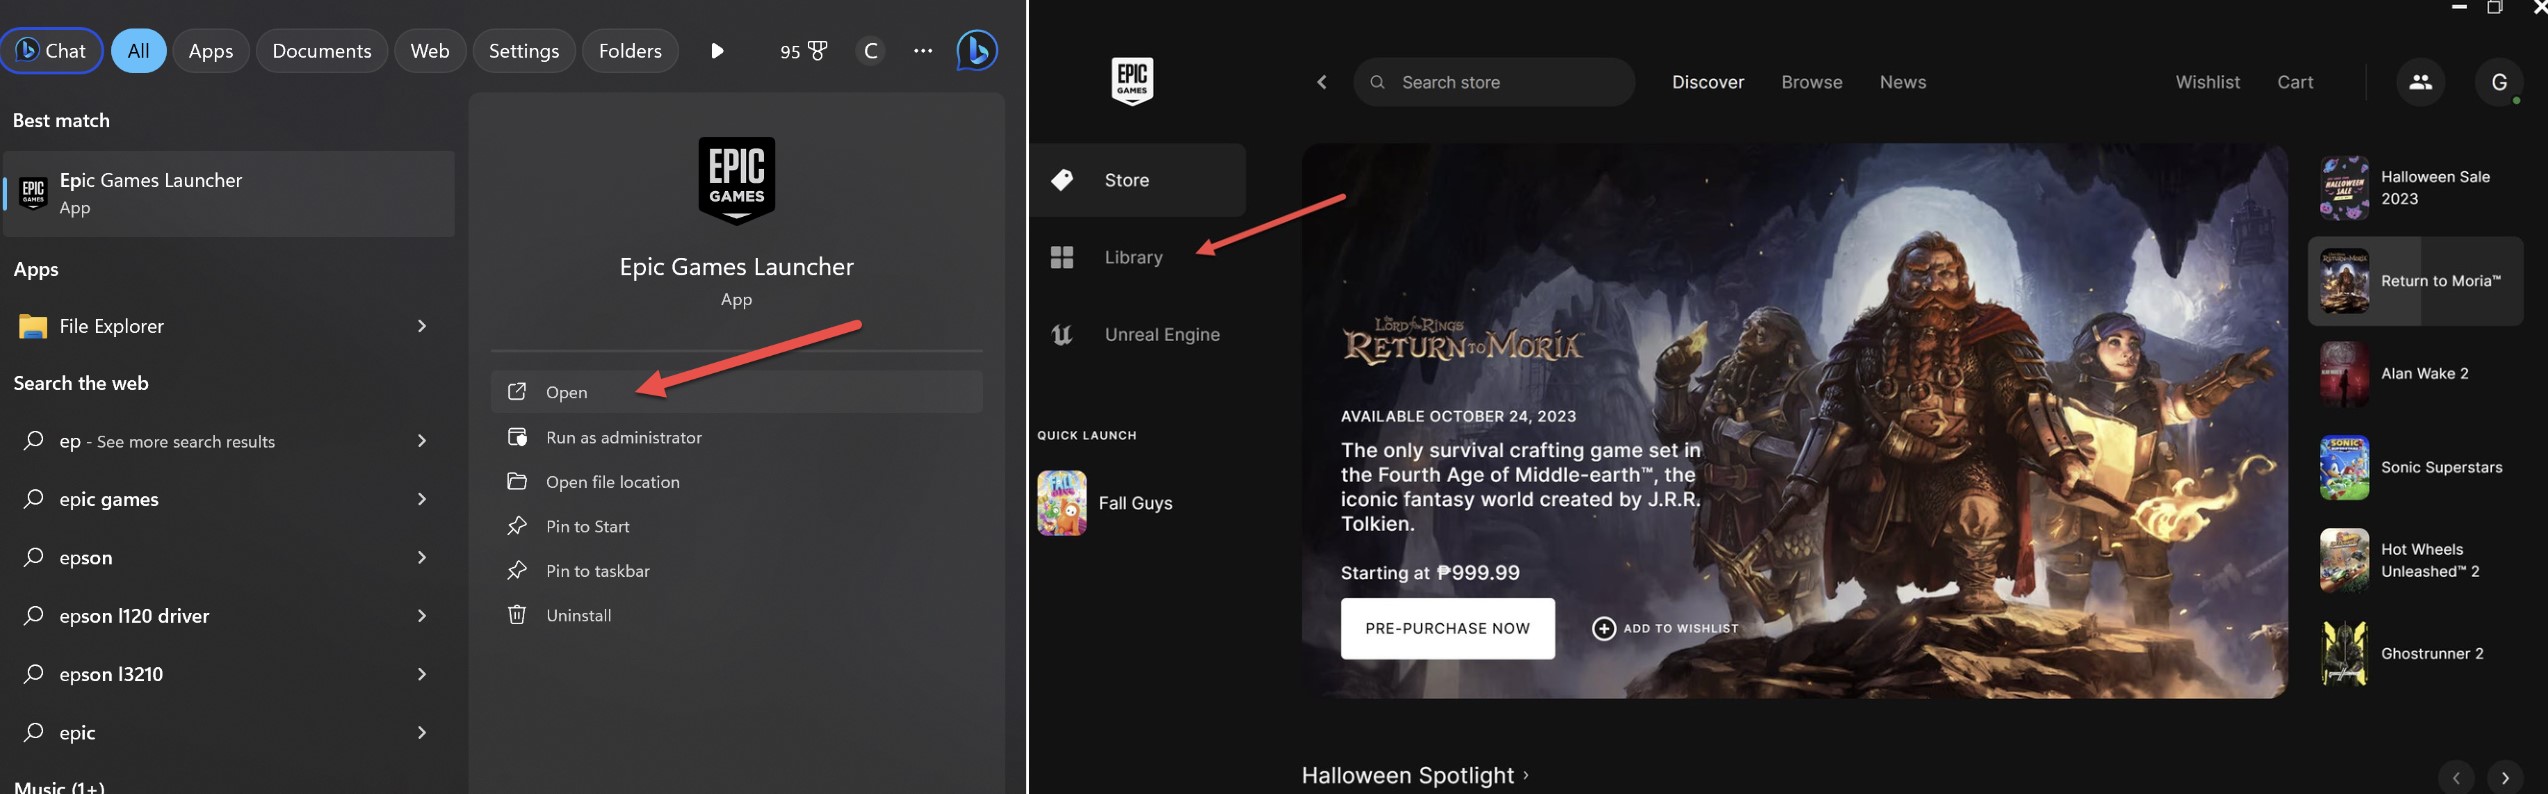This screenshot has height=794, width=2548.
Task: Switch to the Apps search filter
Action: 210,51
